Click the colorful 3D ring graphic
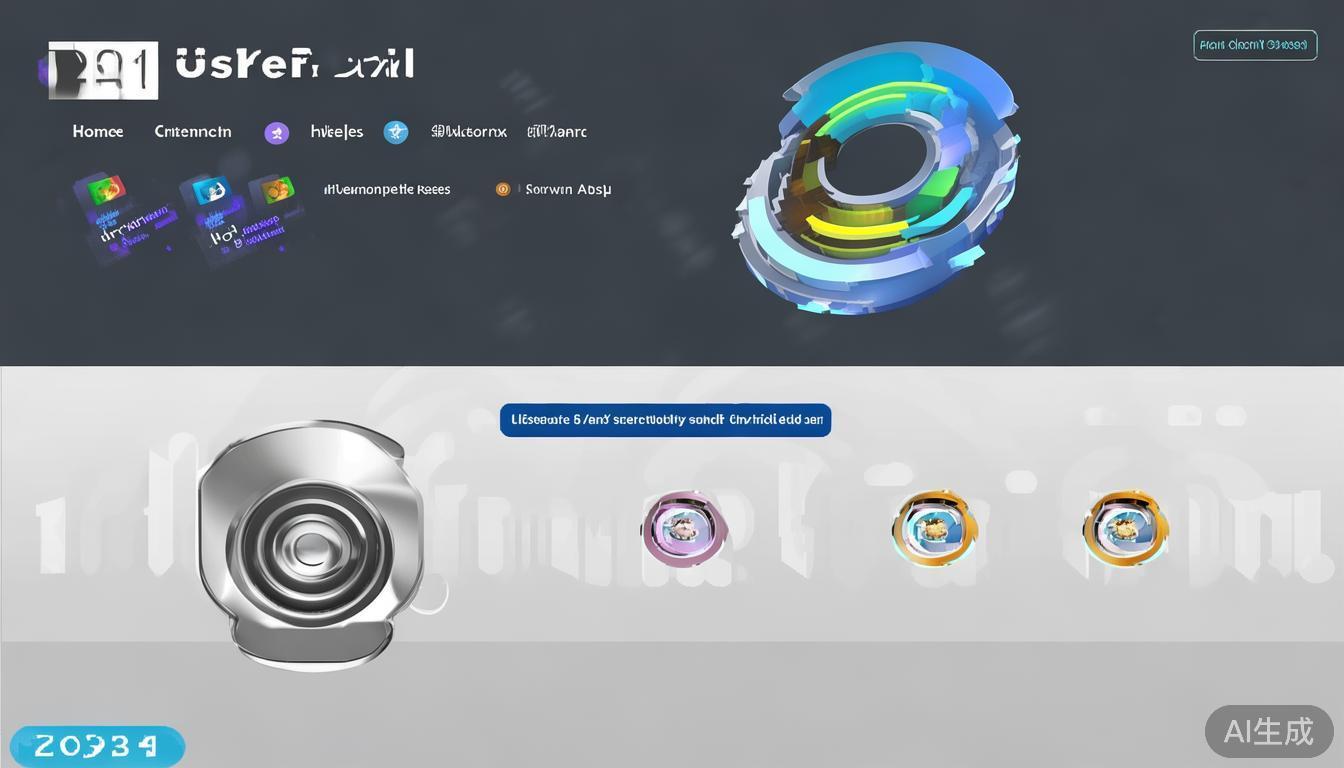The image size is (1344, 768). pyautogui.click(x=880, y=178)
